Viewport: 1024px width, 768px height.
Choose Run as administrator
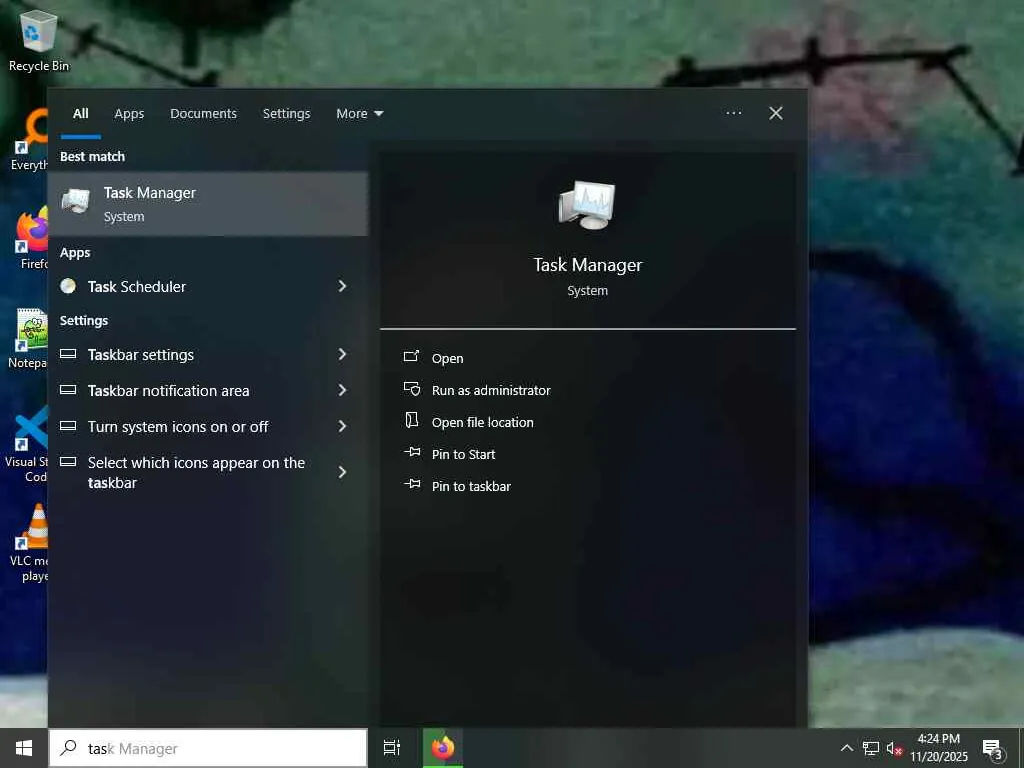click(x=491, y=390)
